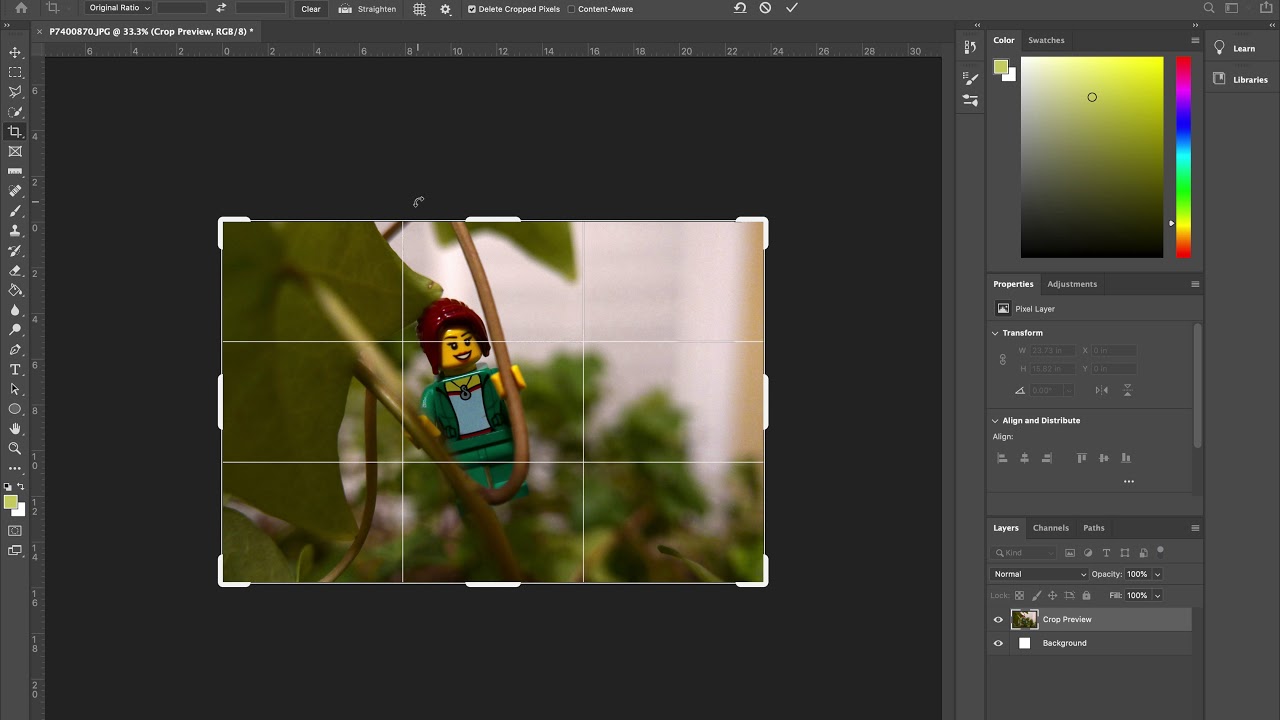The width and height of the screenshot is (1280, 720).
Task: Select the Paint Bucket tool
Action: pos(15,290)
